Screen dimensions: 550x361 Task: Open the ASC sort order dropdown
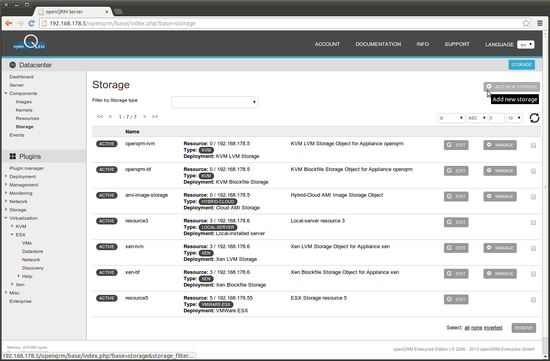pyautogui.click(x=477, y=118)
